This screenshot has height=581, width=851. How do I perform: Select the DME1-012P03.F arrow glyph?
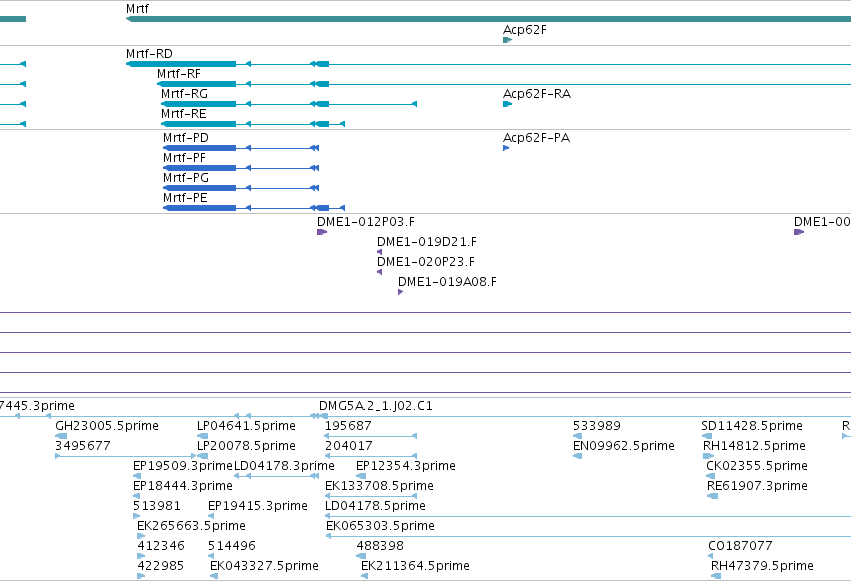coord(322,232)
